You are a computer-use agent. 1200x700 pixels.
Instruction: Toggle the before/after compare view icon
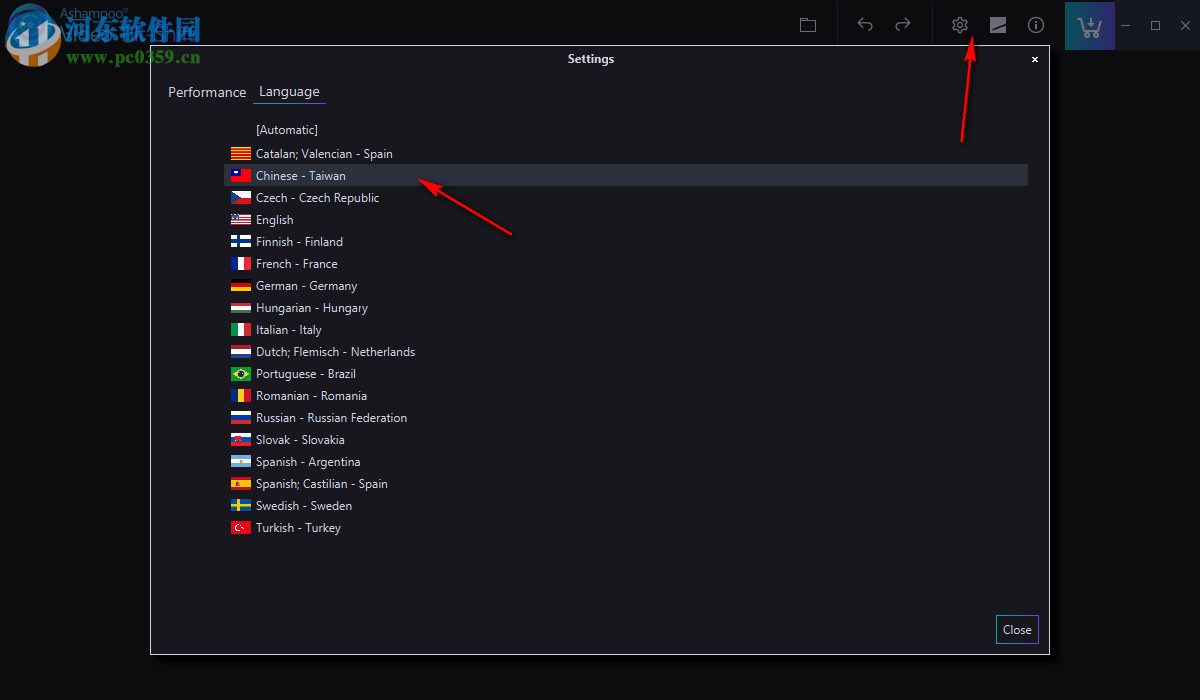point(998,25)
